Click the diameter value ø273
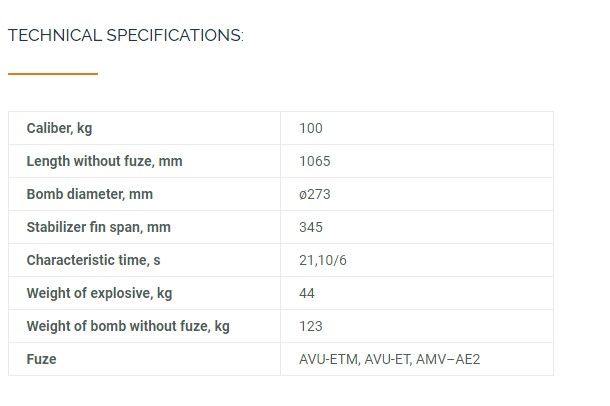The image size is (610, 406). point(314,194)
